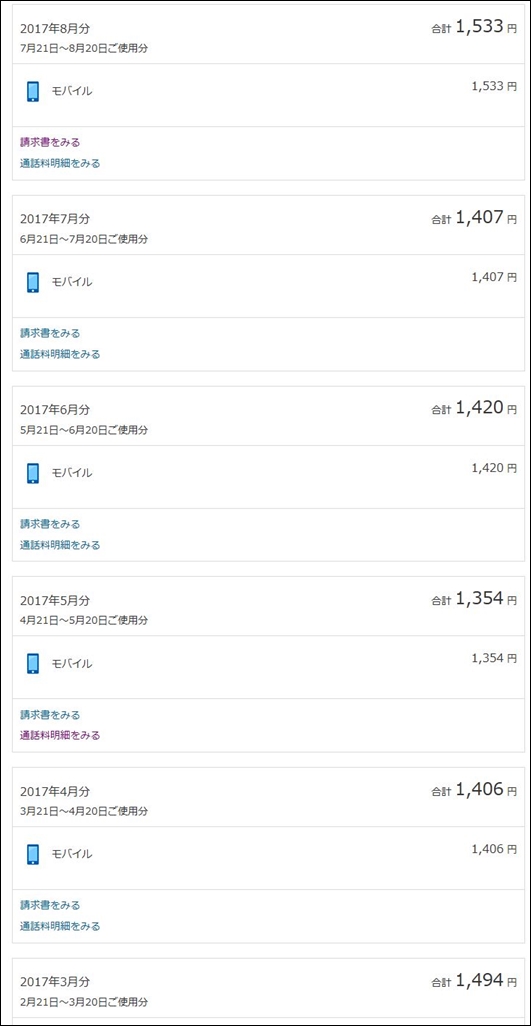
Task: Open 通話料明細をみる for August 2017 bill
Action: point(60,163)
